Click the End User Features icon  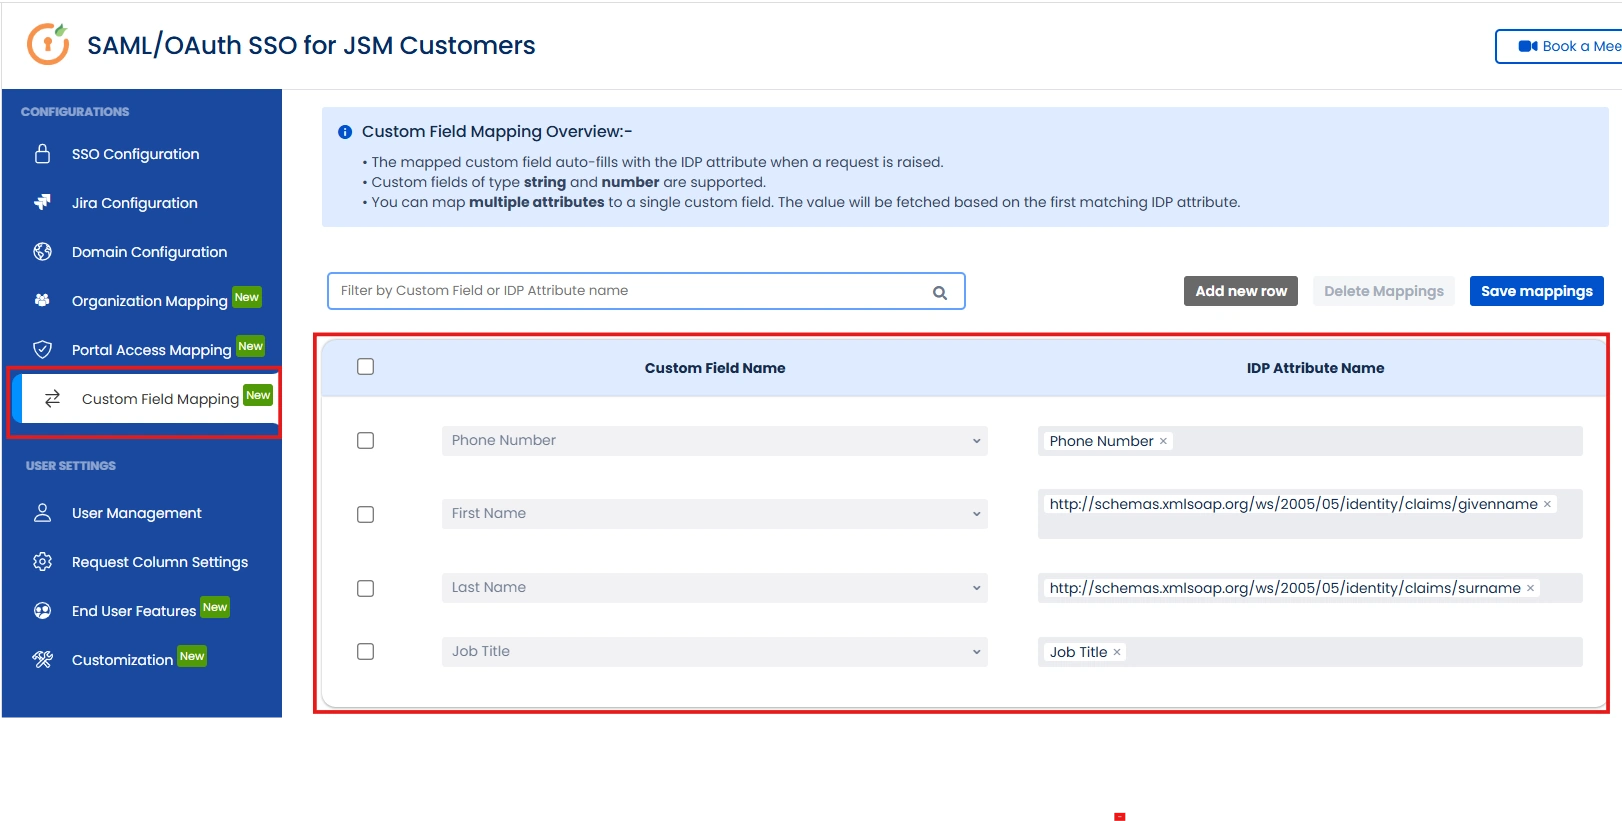pos(42,611)
